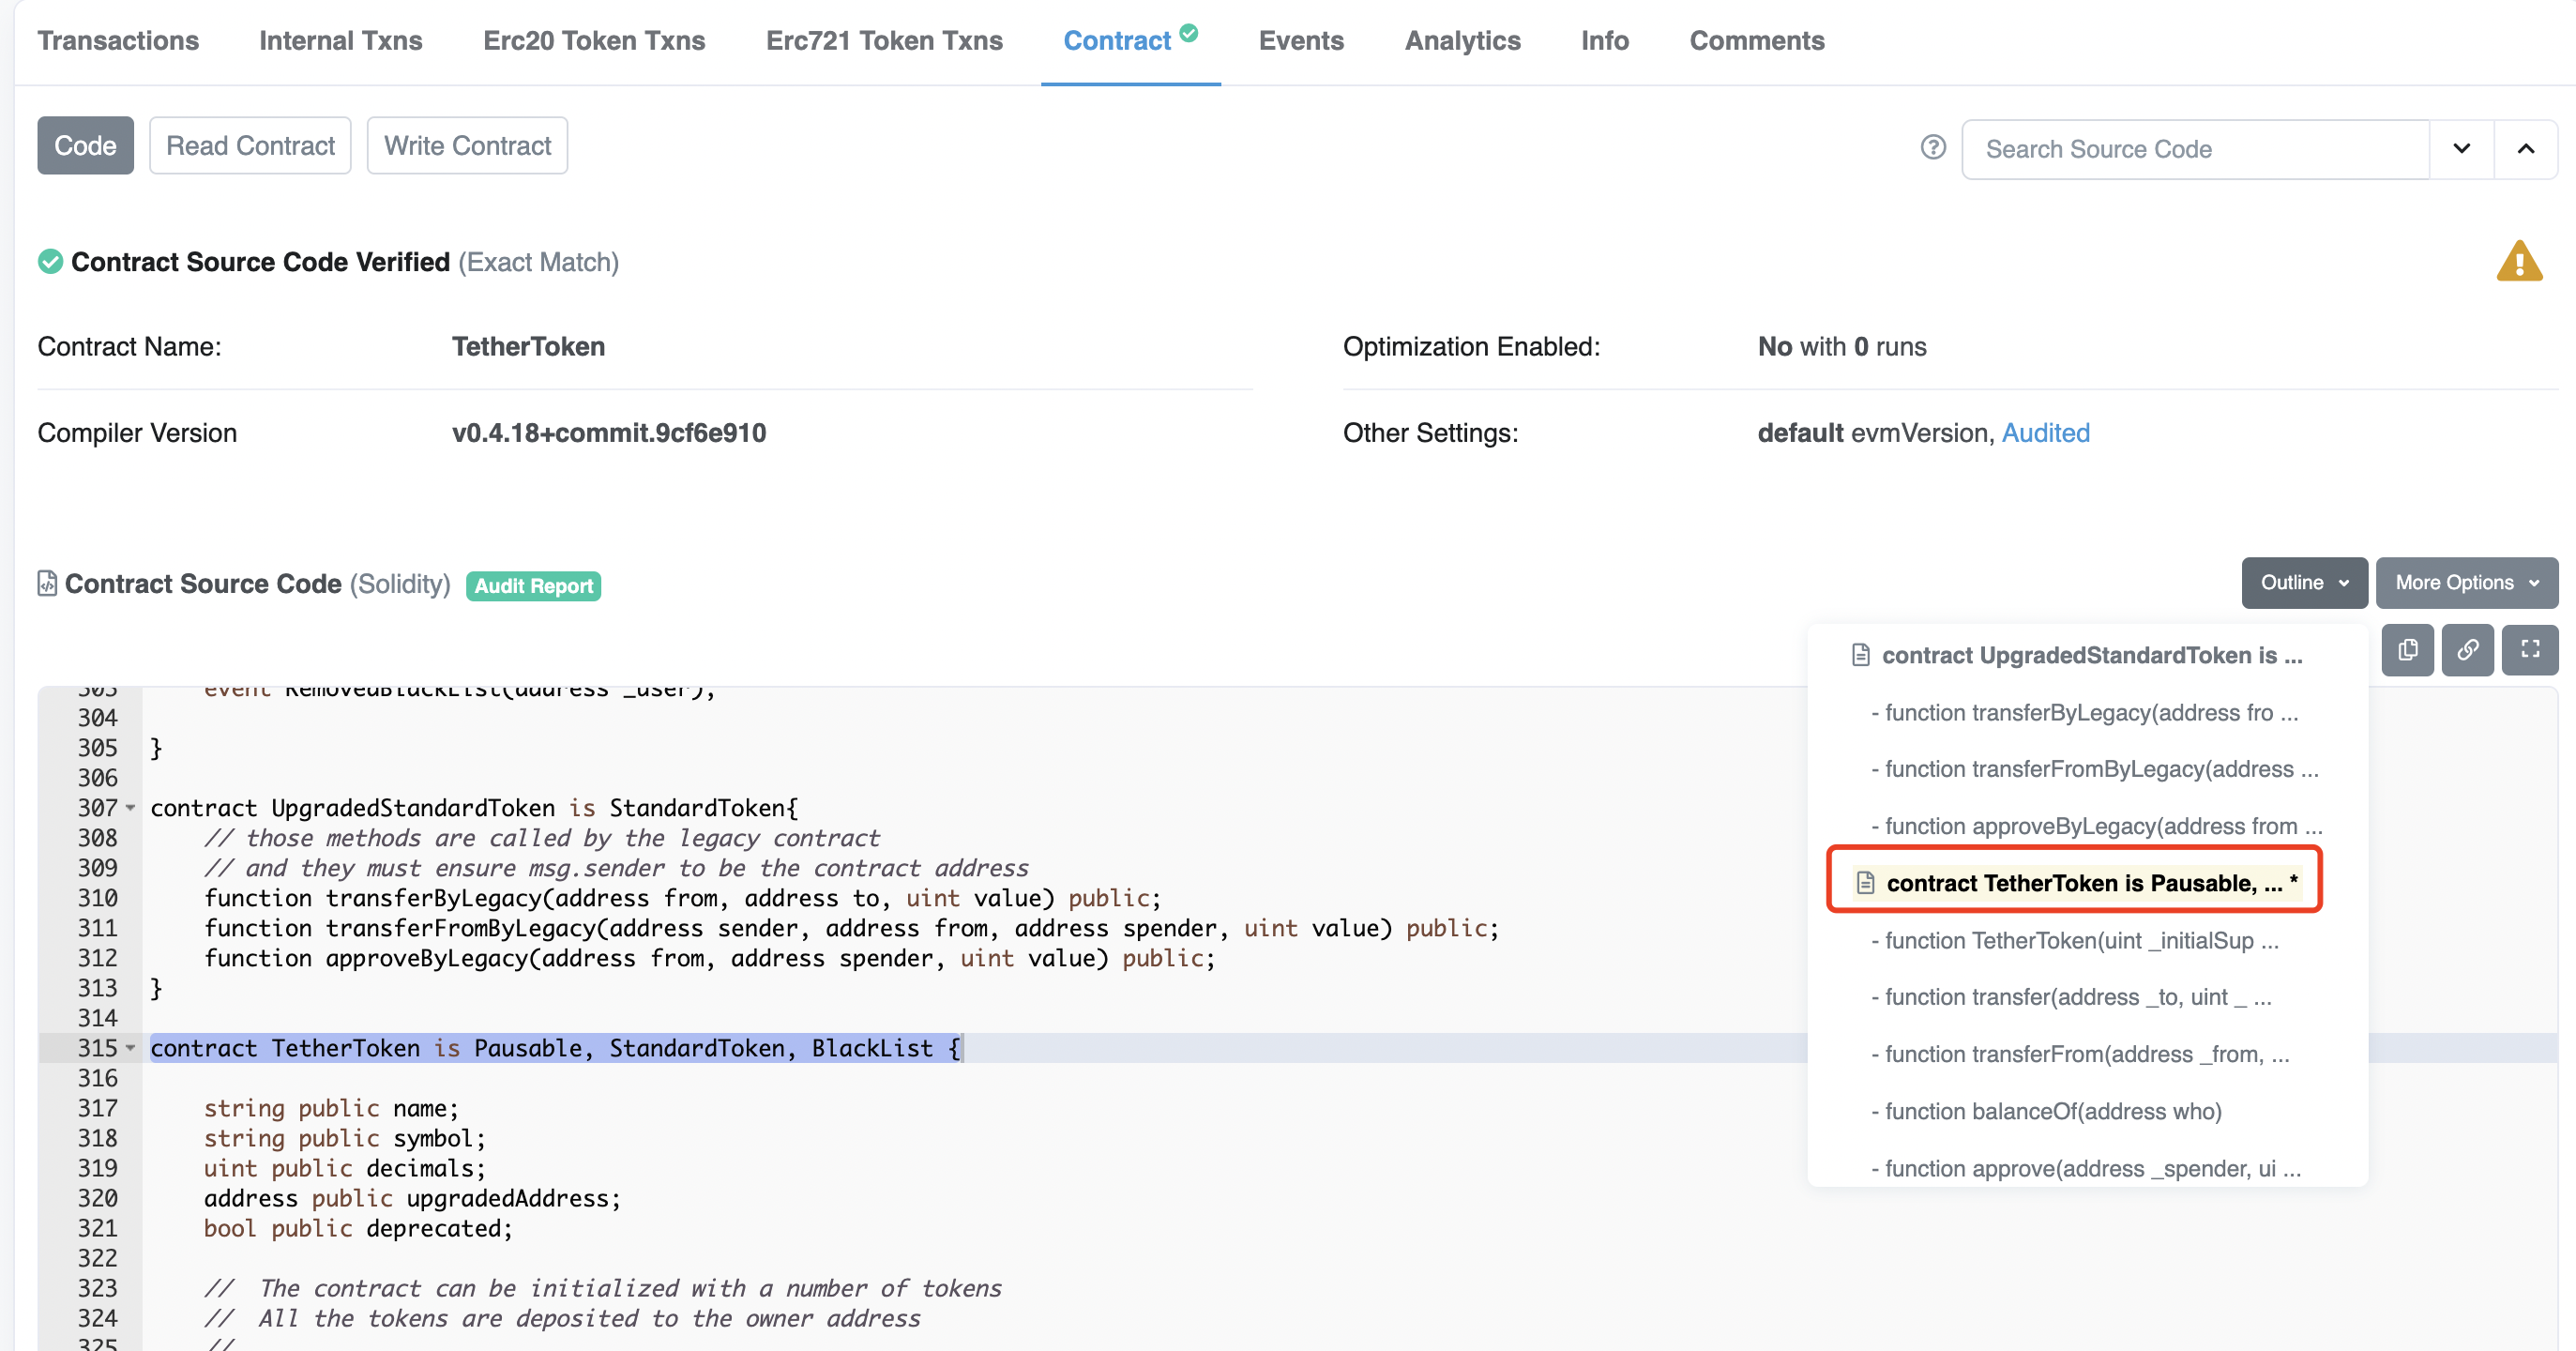This screenshot has width=2576, height=1351.
Task: Click compiler version v0.4.18+commit.9cf6e910
Action: click(608, 433)
